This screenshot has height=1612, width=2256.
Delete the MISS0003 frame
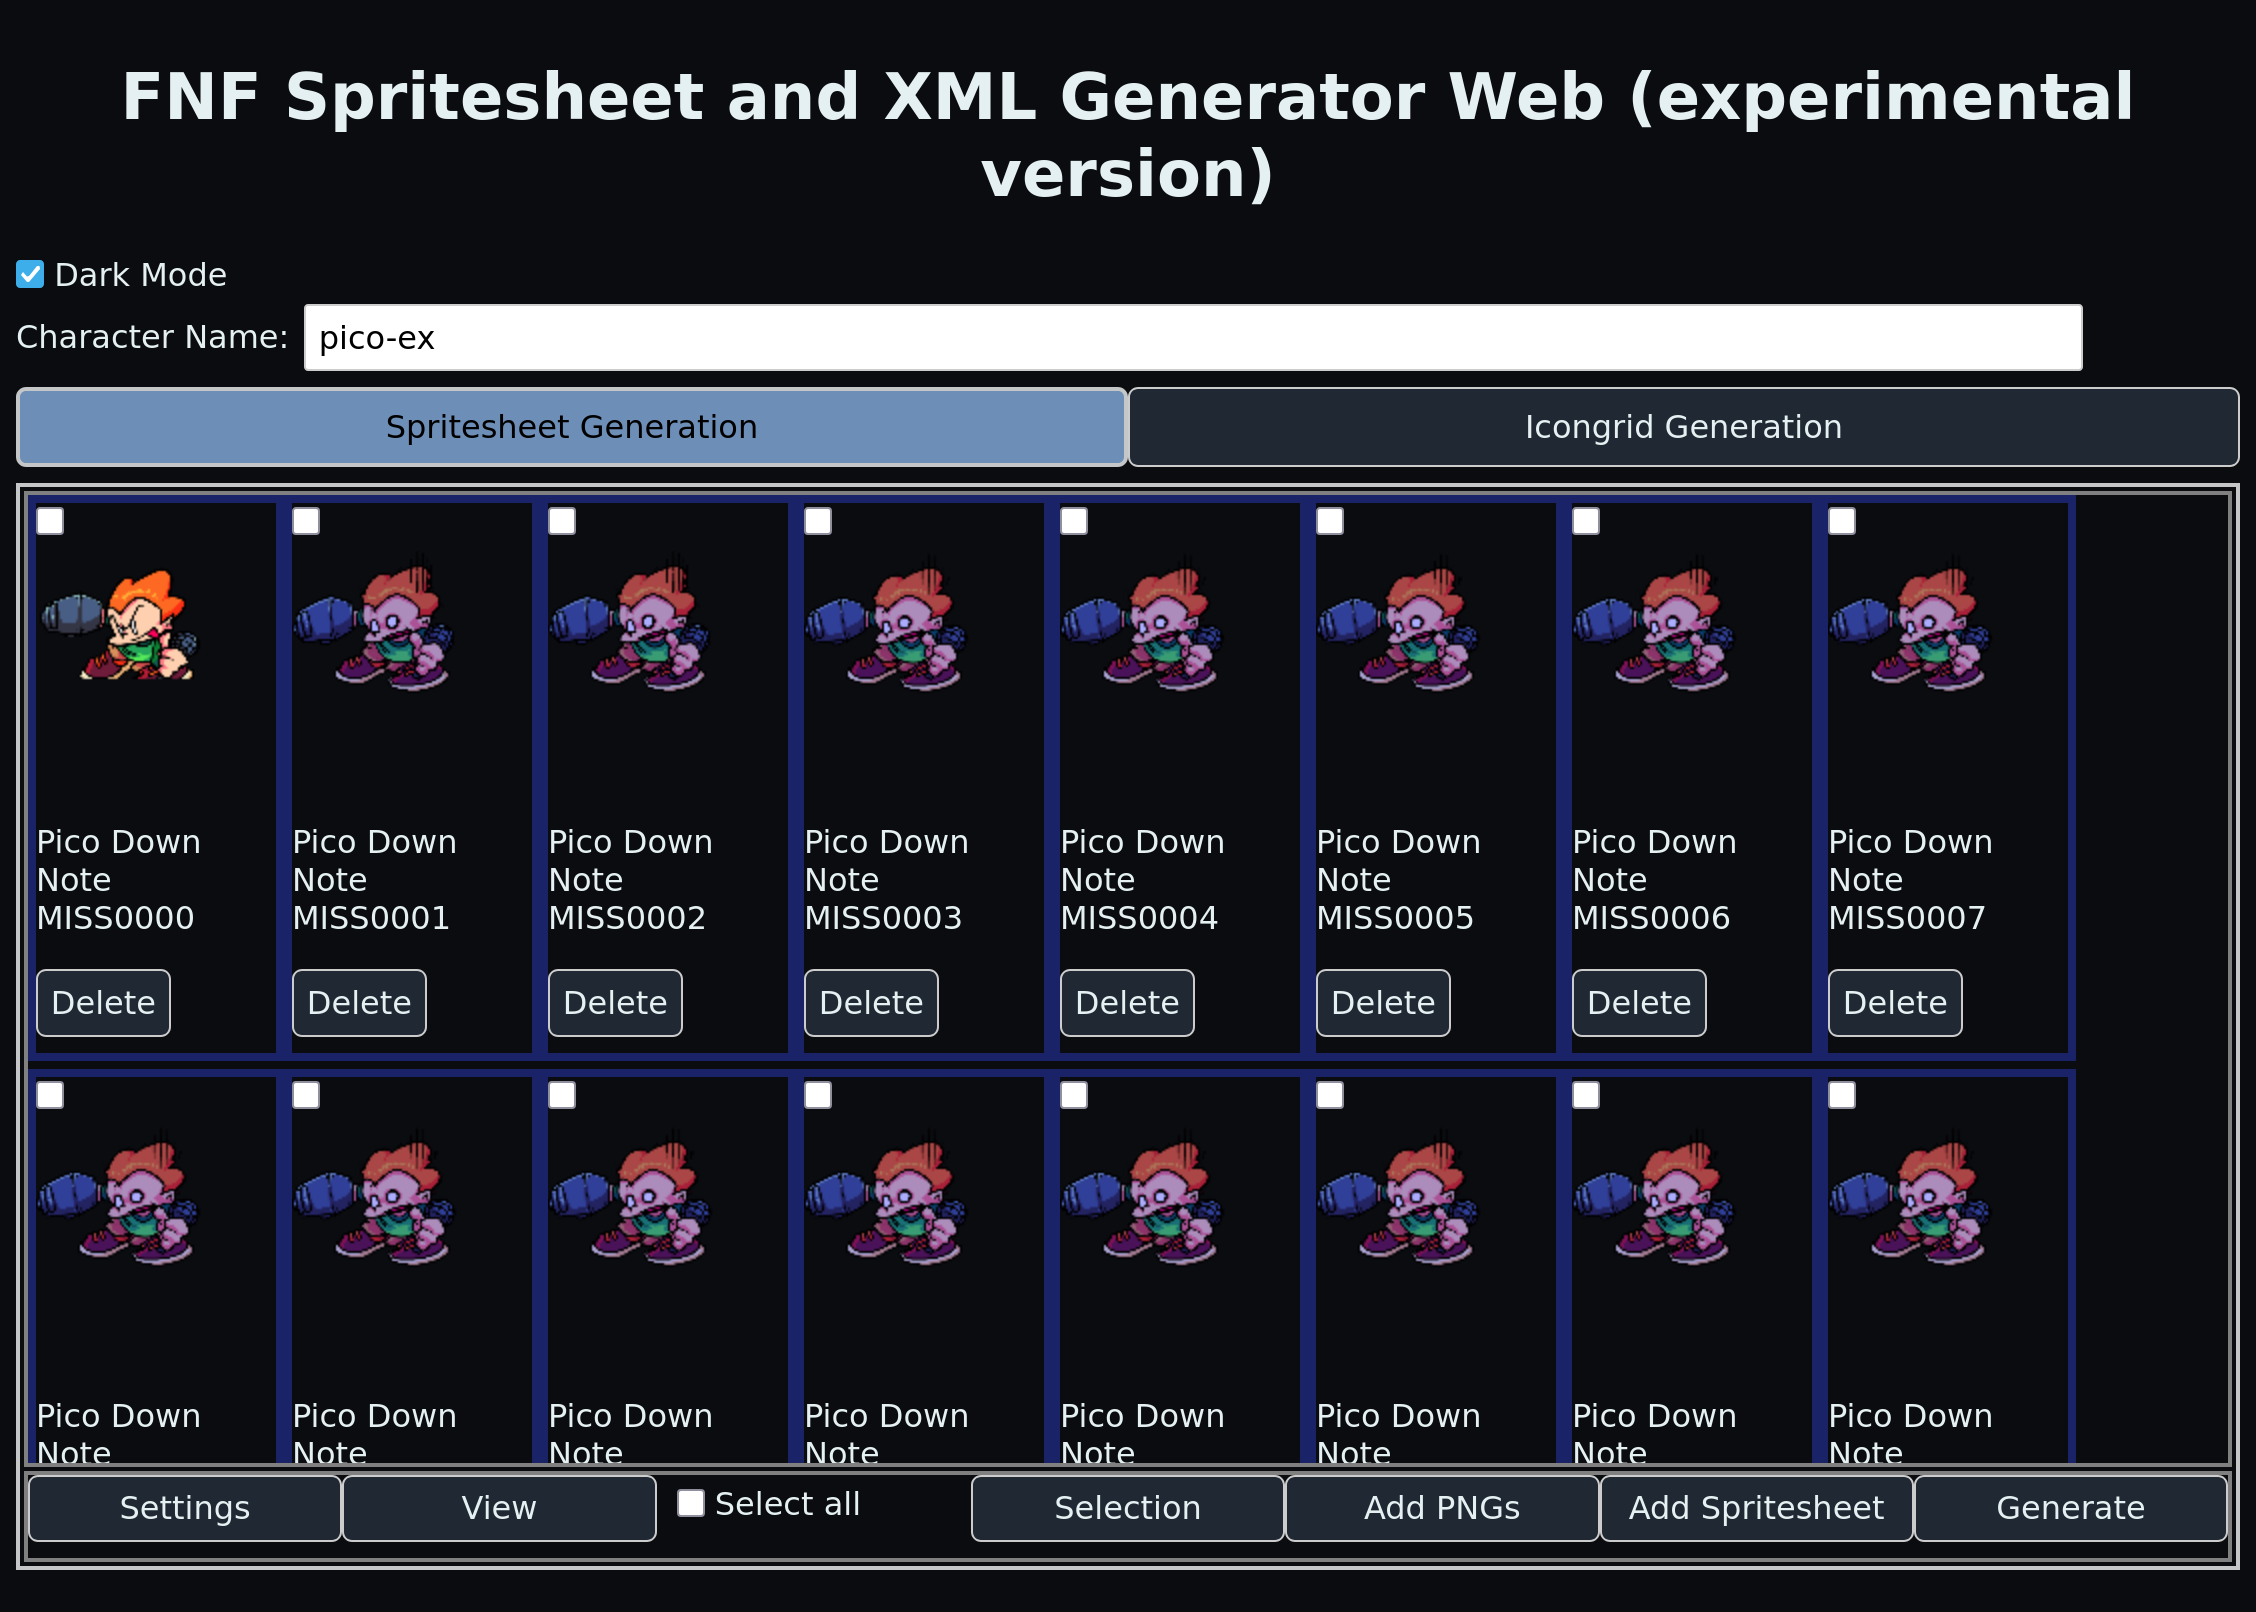[871, 1003]
